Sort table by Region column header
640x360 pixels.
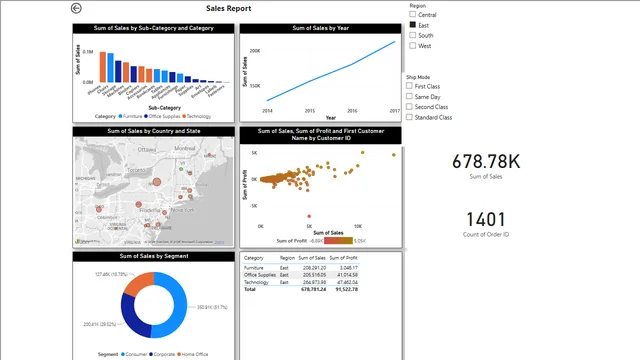point(287,258)
